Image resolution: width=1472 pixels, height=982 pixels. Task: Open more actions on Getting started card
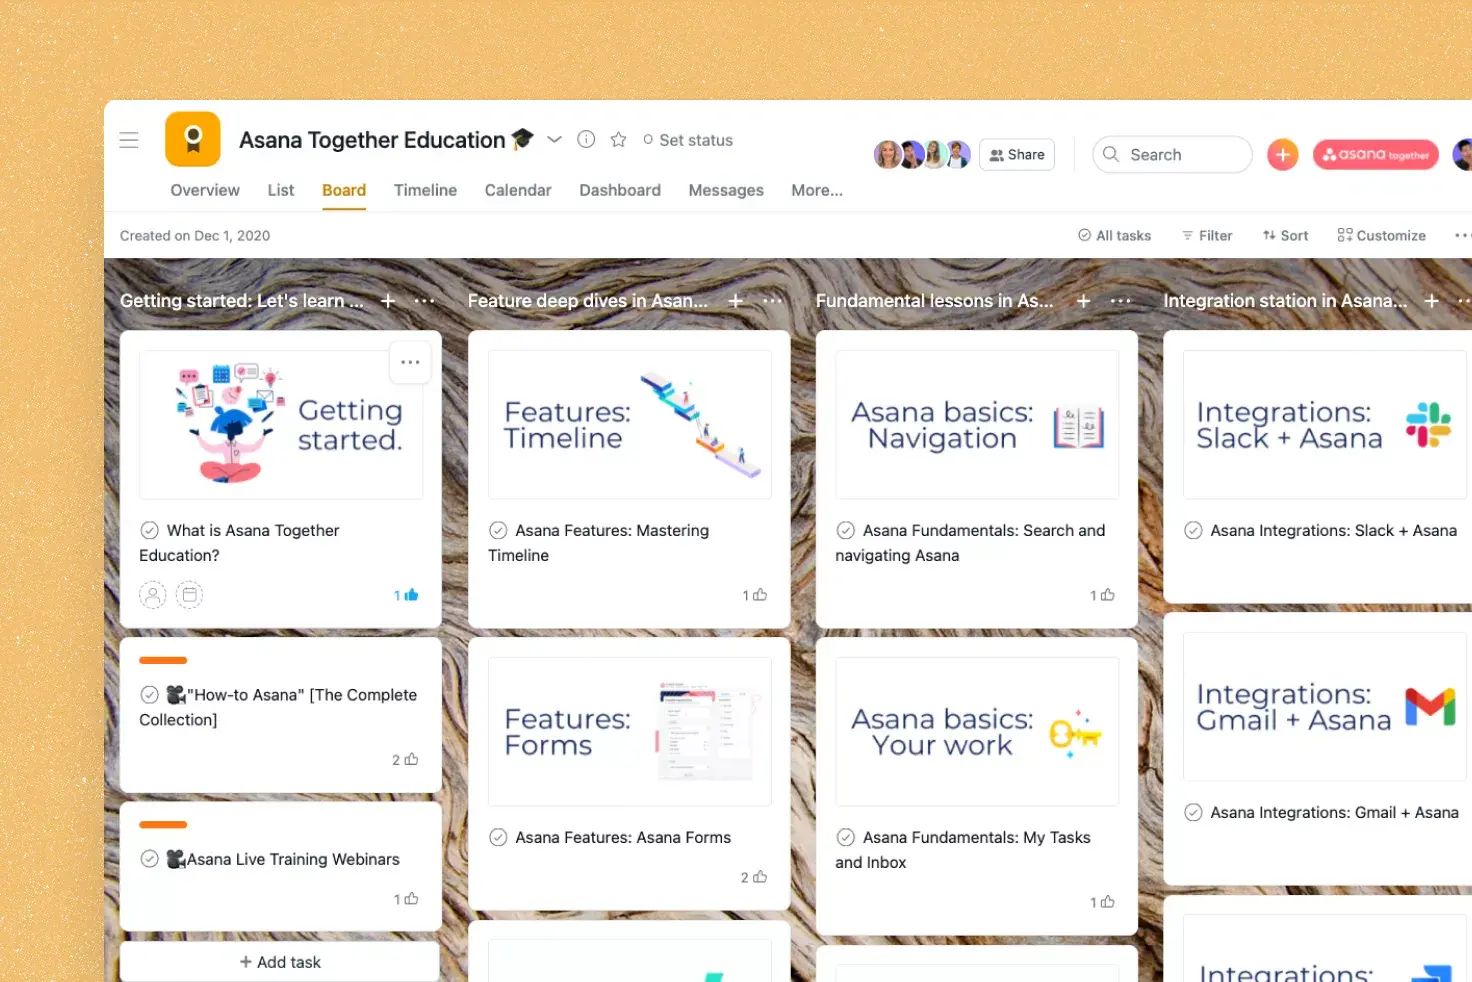(x=410, y=362)
